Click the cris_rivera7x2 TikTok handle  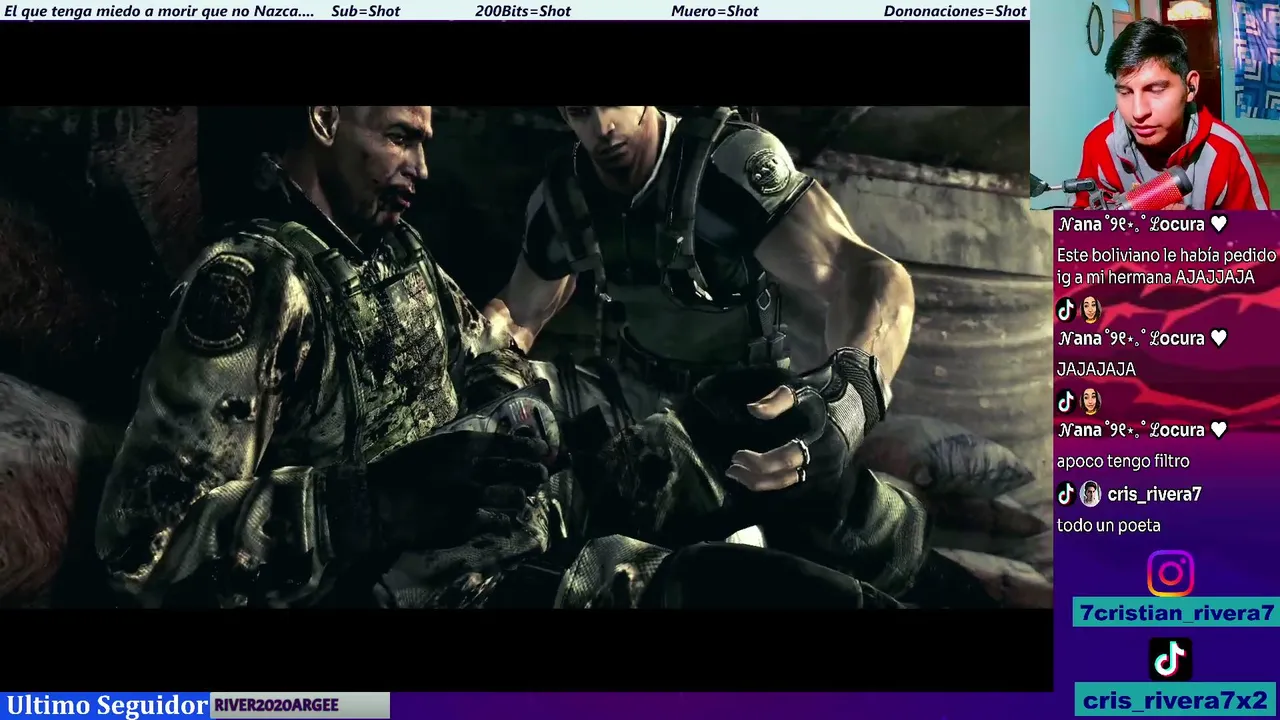pos(1175,700)
